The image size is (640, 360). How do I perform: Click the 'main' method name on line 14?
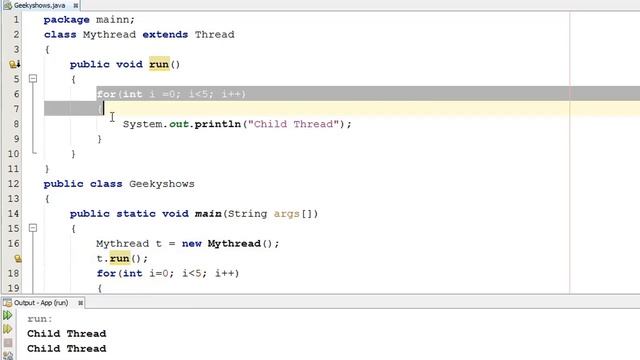coord(208,213)
